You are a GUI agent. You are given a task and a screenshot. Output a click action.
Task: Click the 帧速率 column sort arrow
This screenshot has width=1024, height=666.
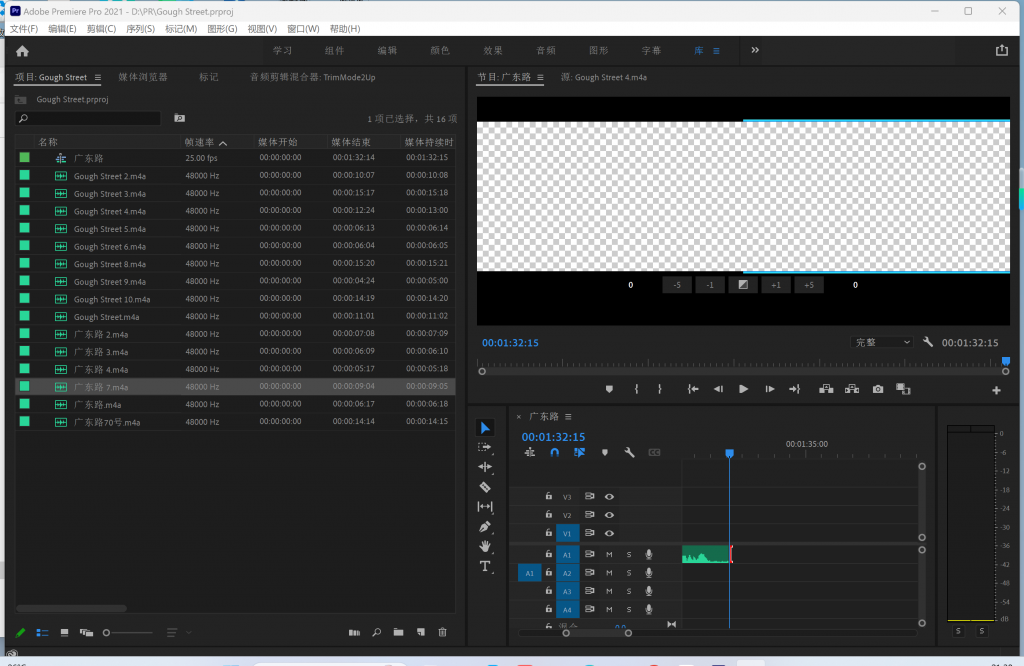(223, 142)
